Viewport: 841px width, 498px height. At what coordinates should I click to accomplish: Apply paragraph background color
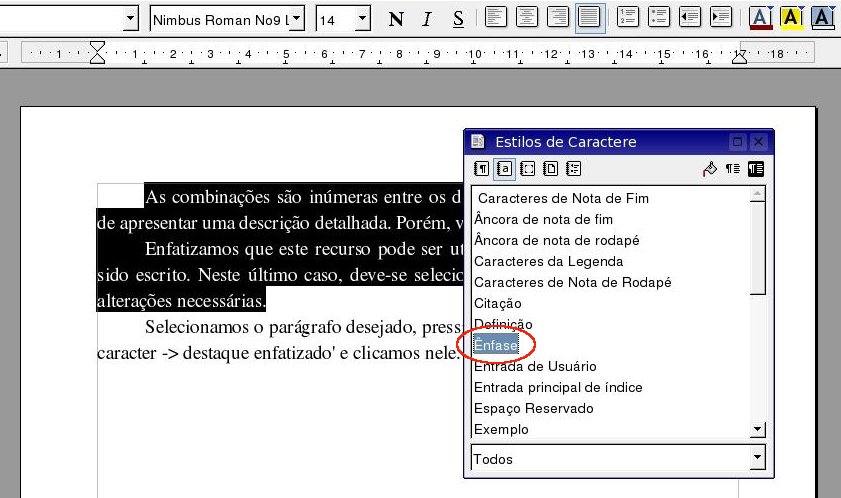pyautogui.click(x=823, y=18)
